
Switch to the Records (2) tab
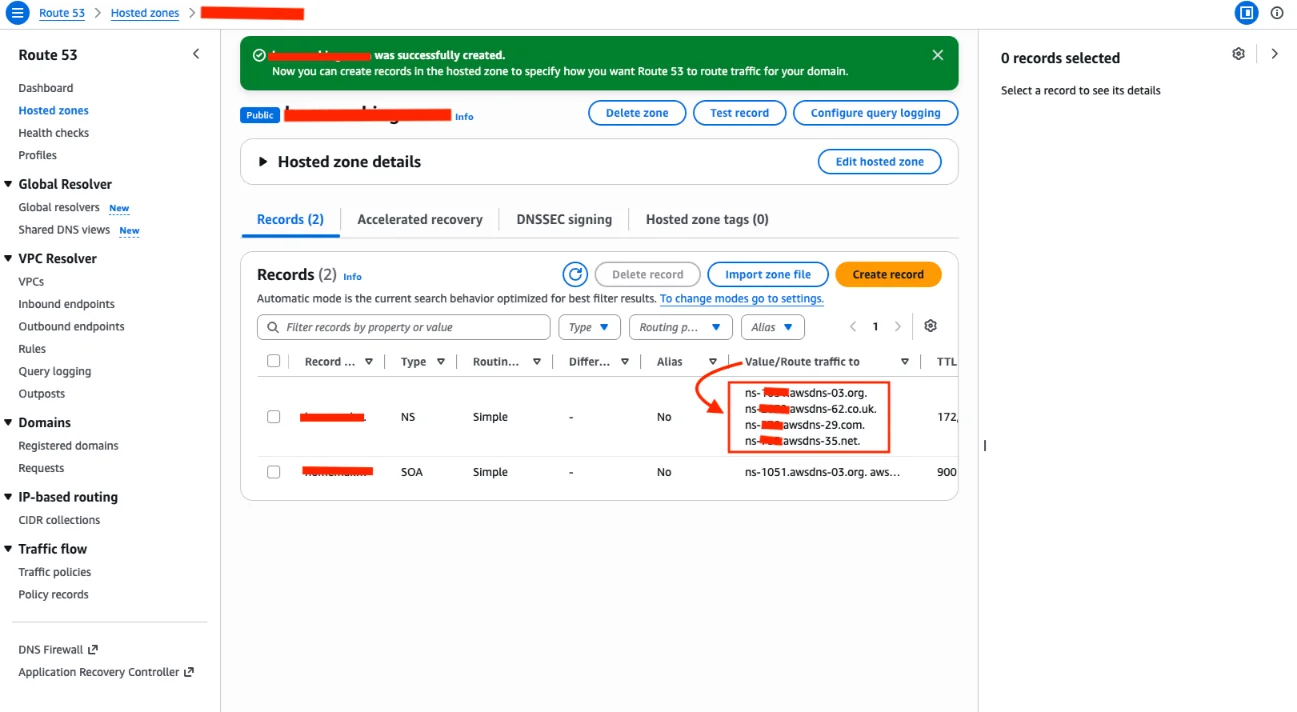pyautogui.click(x=290, y=219)
